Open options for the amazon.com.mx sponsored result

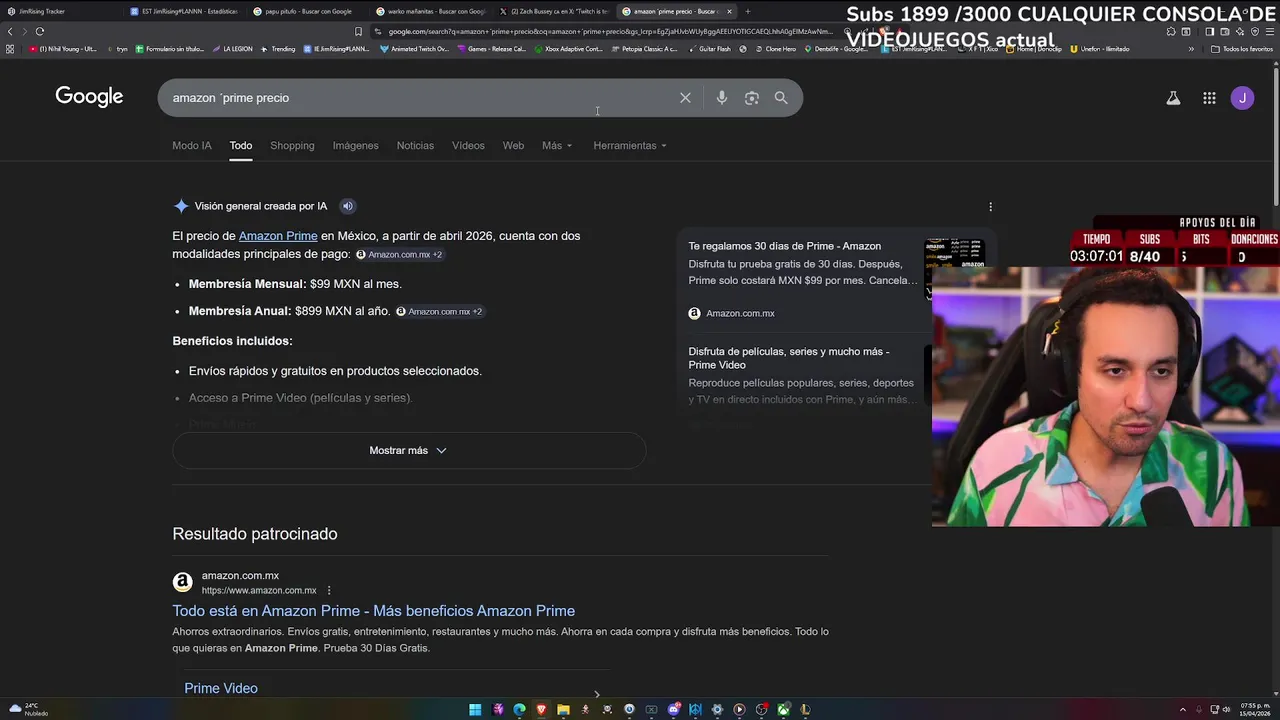[x=329, y=590]
